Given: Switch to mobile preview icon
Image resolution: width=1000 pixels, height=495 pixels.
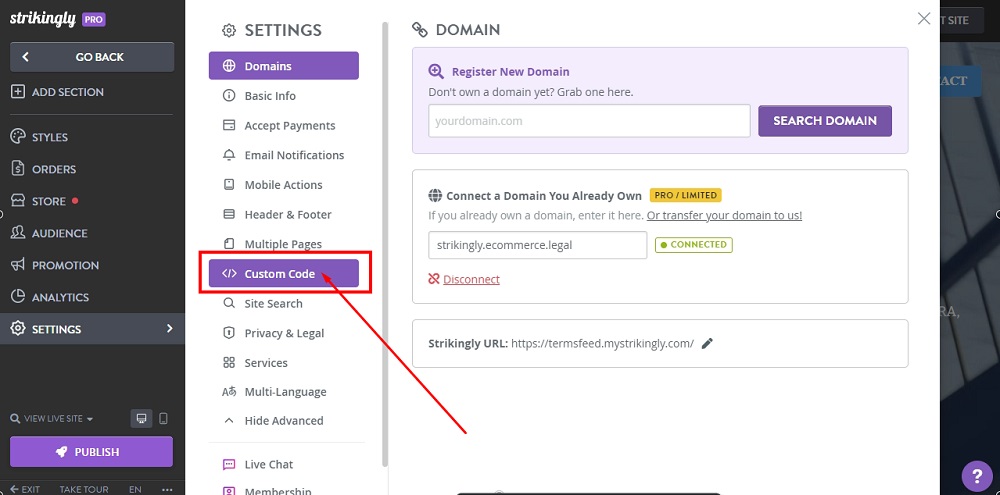Looking at the screenshot, I should (163, 418).
